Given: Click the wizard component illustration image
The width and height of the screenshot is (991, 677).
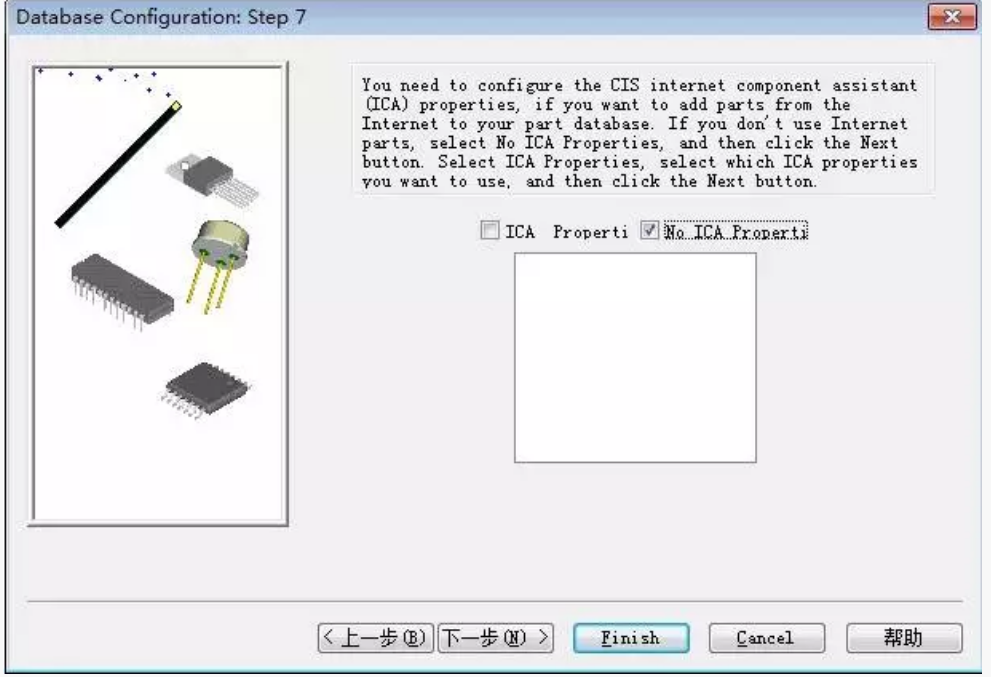Looking at the screenshot, I should 158,294.
